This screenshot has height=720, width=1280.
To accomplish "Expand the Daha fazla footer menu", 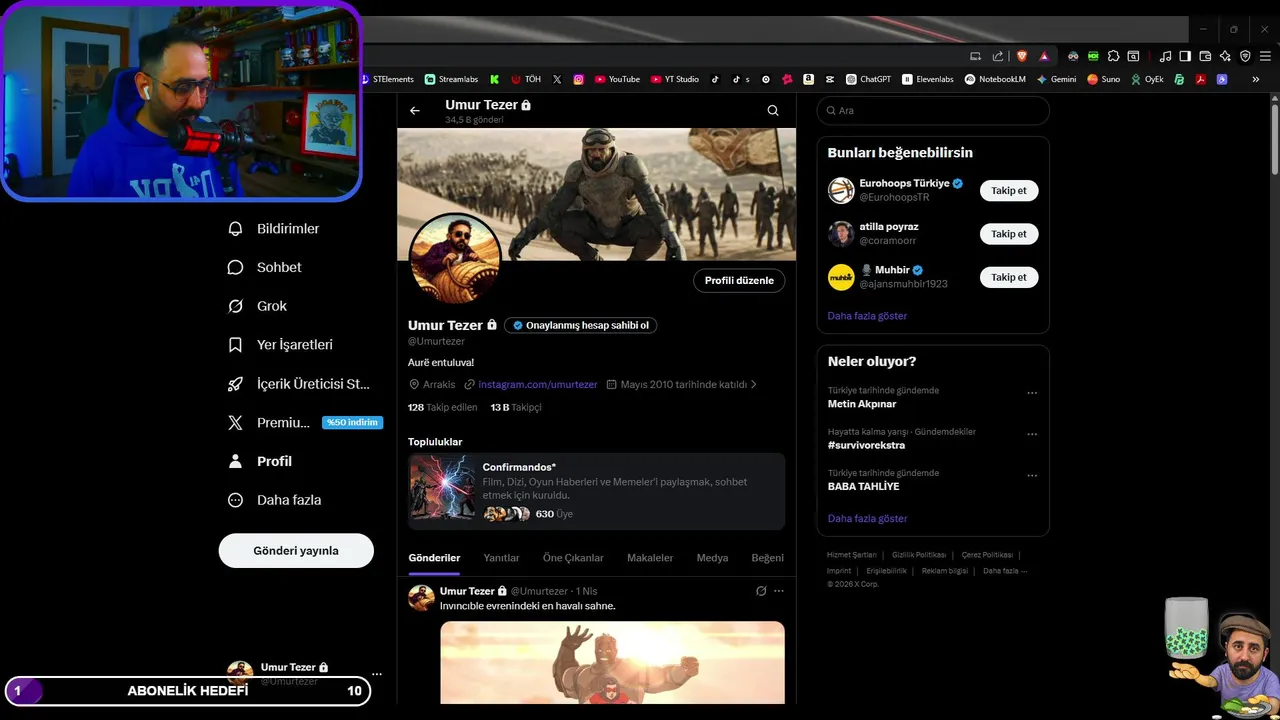I will (1005, 571).
